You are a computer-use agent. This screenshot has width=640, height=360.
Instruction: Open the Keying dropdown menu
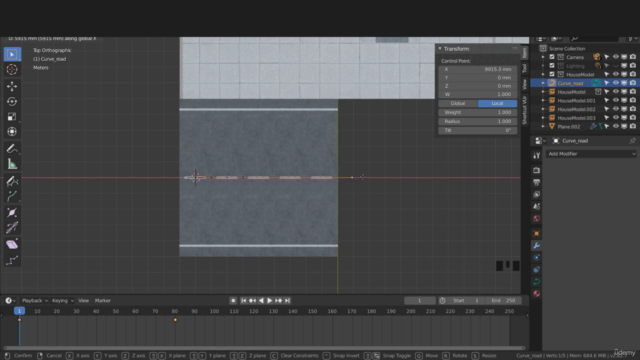(62, 300)
